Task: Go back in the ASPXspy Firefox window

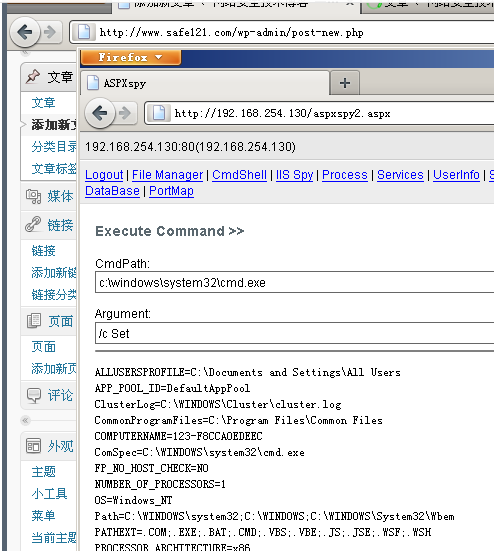Action: tap(100, 113)
